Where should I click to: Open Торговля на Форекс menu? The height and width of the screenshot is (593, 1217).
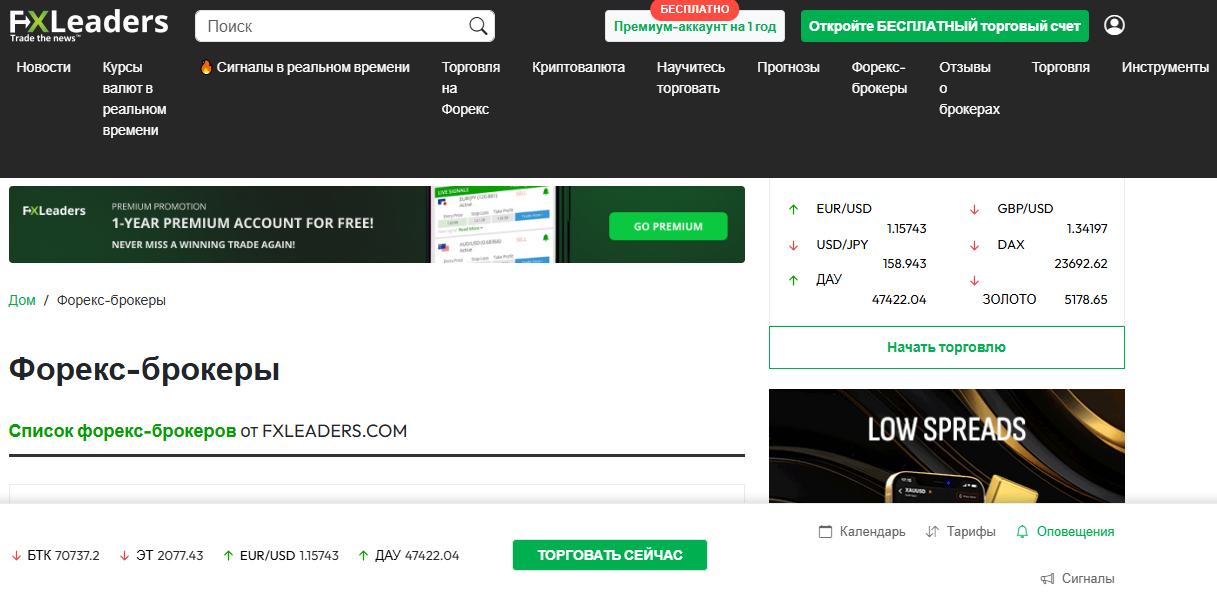[x=471, y=88]
